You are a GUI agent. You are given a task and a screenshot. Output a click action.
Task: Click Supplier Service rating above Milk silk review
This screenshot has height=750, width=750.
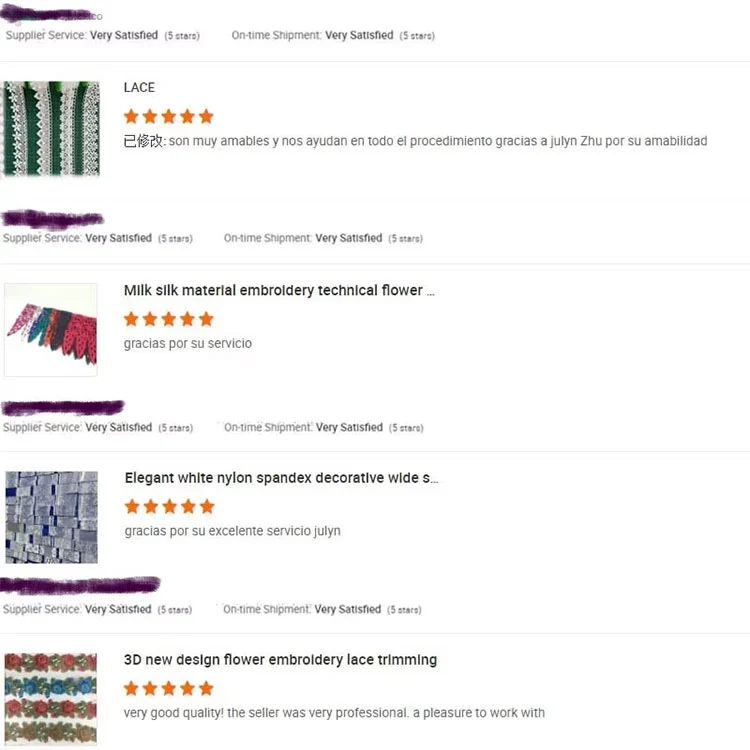click(x=97, y=238)
